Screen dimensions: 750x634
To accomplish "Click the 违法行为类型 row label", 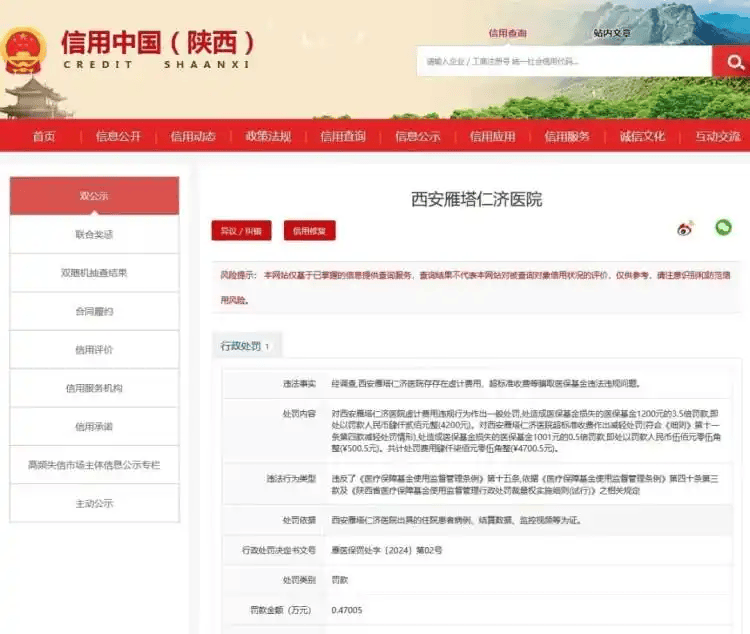I will (x=291, y=478).
